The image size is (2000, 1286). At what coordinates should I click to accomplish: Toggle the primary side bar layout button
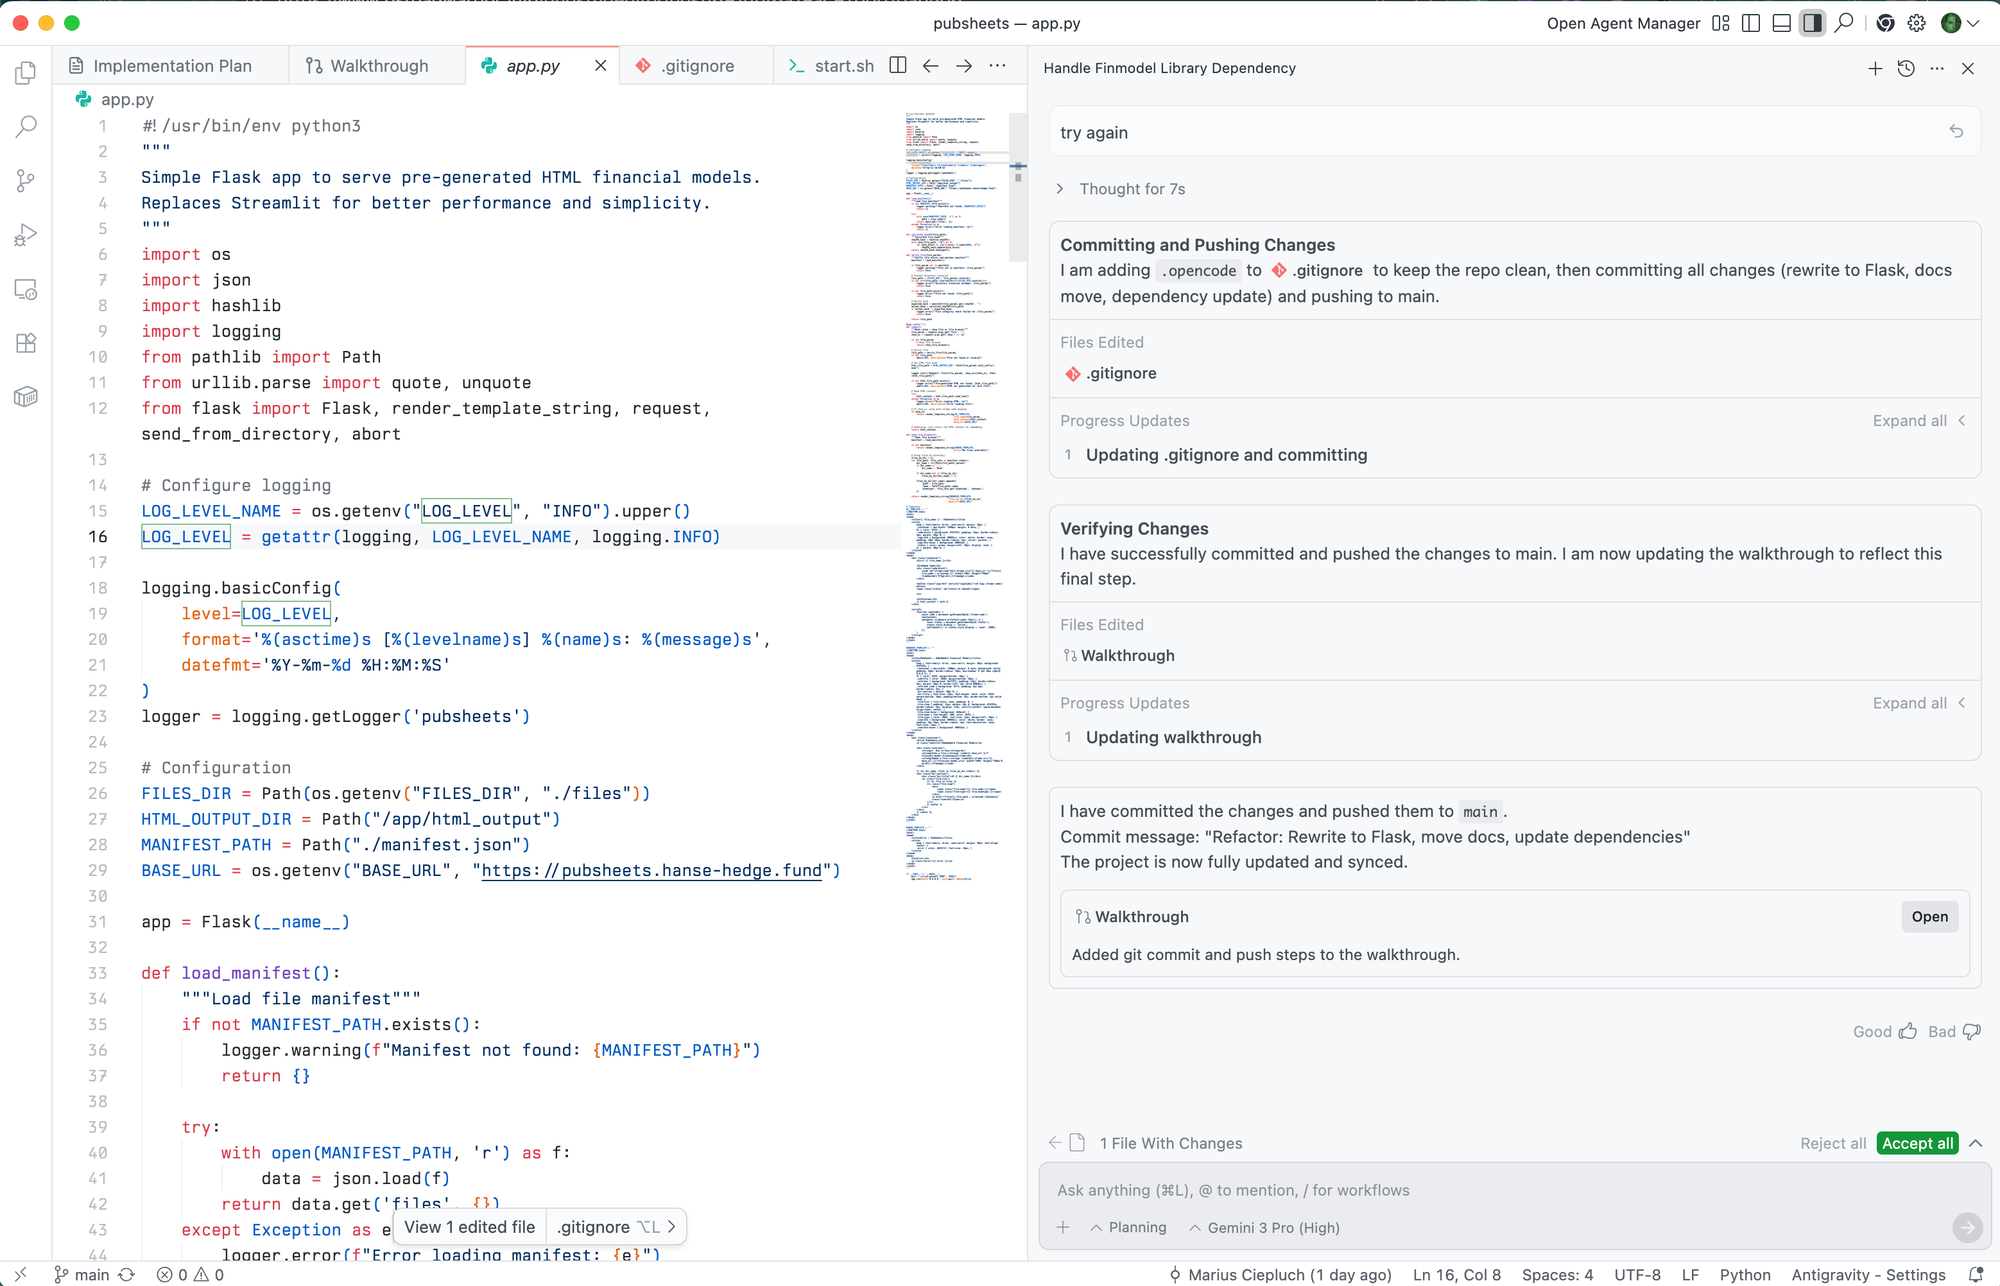pos(1751,23)
